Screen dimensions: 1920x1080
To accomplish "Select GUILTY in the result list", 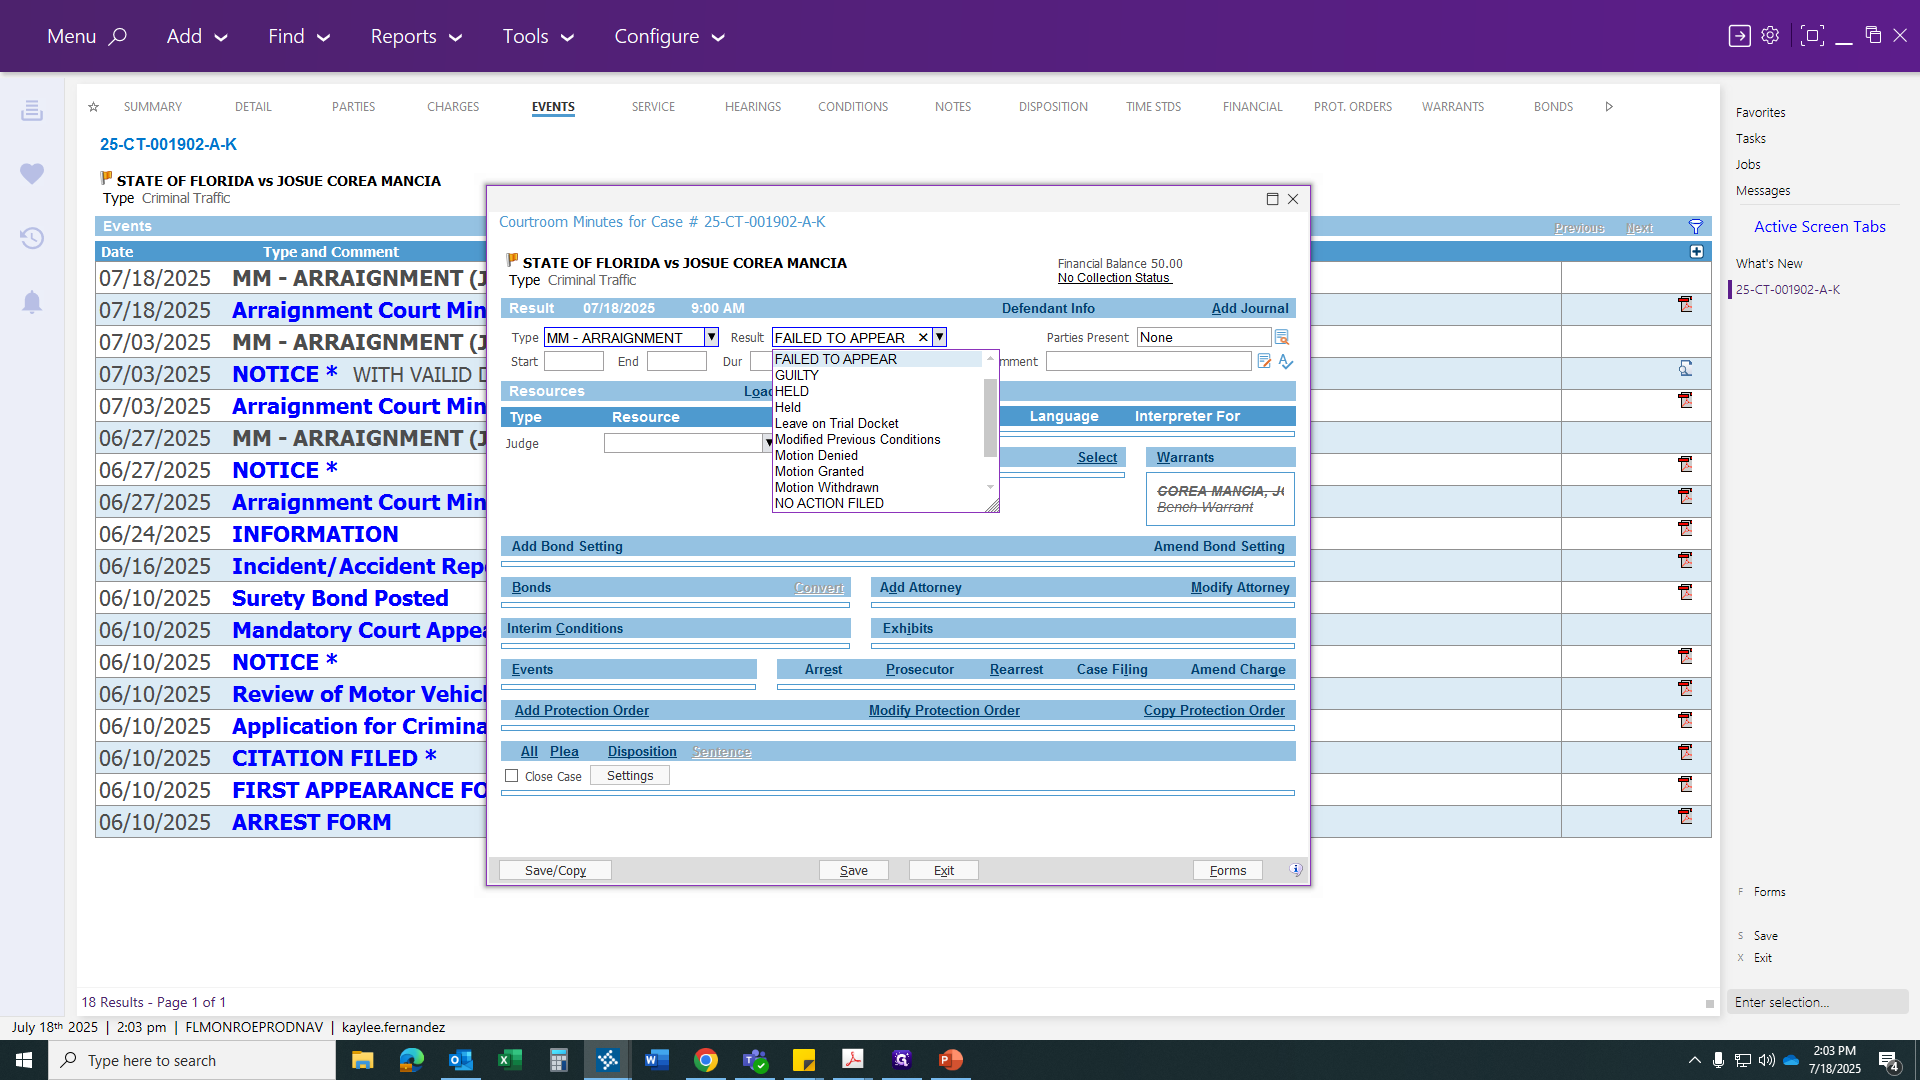I will (797, 375).
